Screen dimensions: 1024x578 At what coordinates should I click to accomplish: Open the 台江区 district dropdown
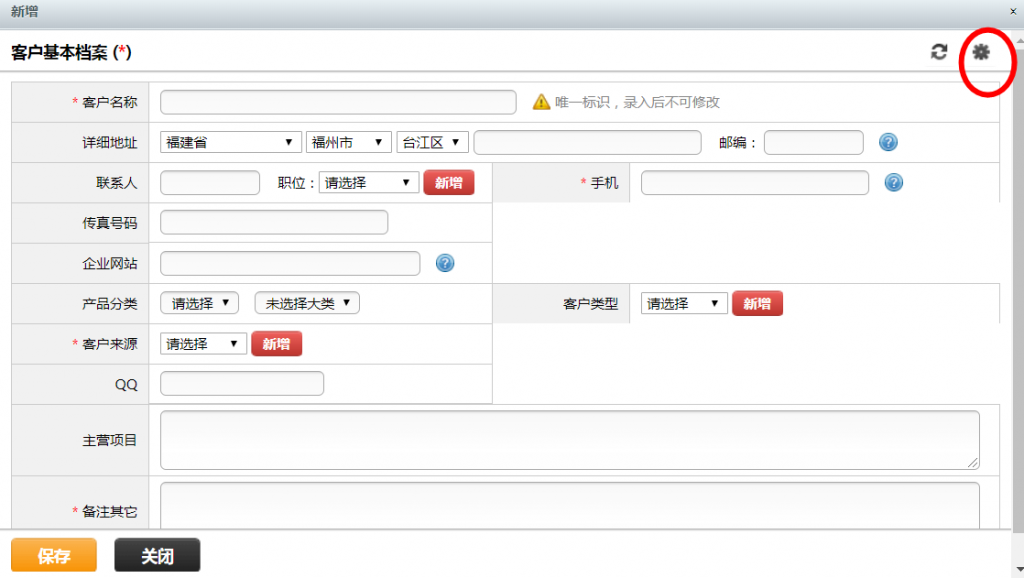432,142
